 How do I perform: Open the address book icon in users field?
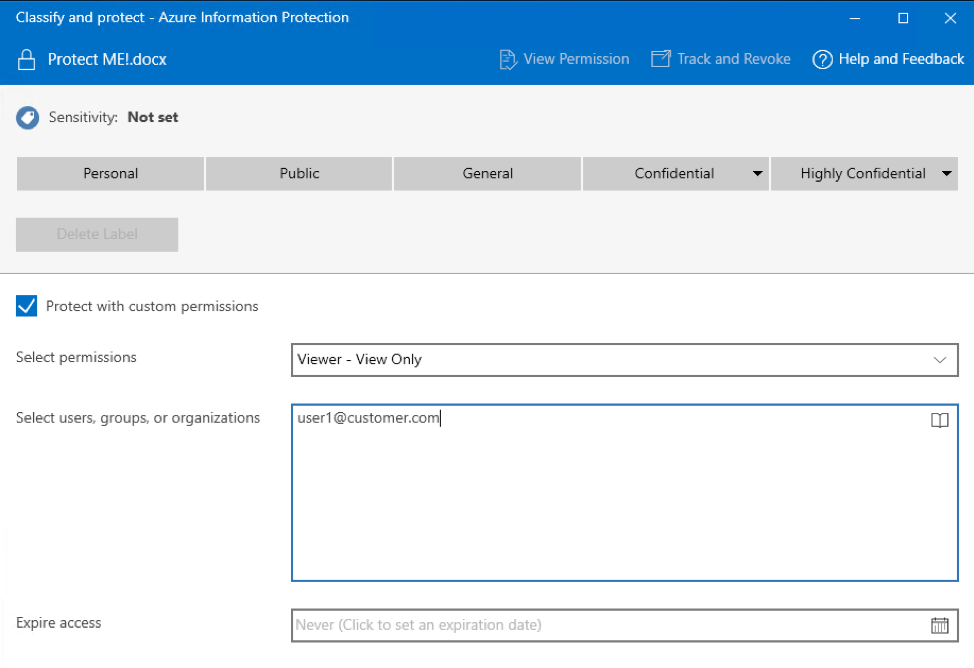pos(939,421)
